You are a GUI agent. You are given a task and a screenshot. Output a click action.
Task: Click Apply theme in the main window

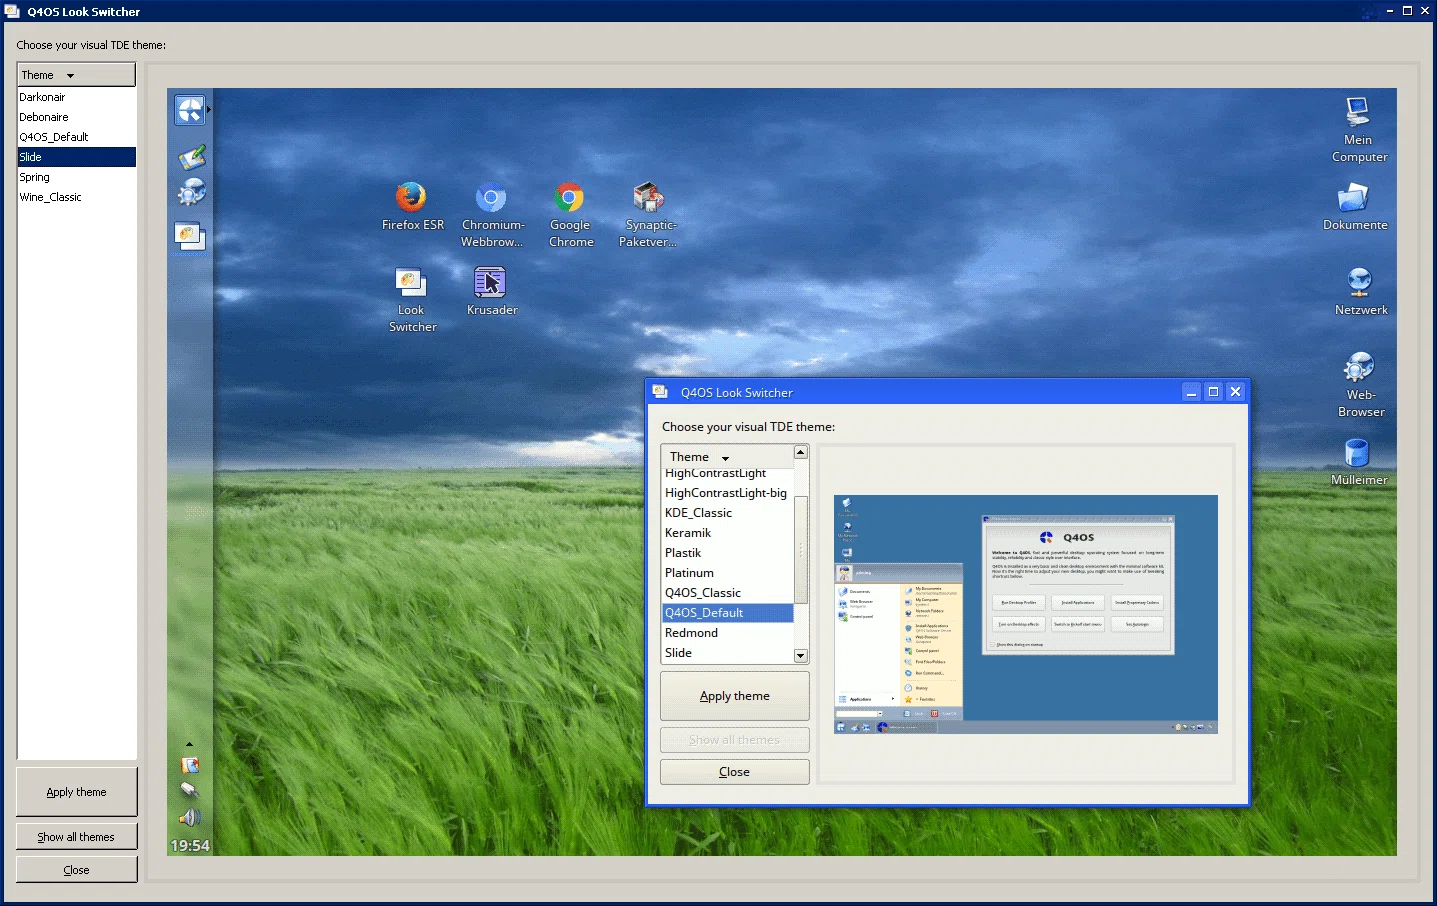pyautogui.click(x=76, y=792)
